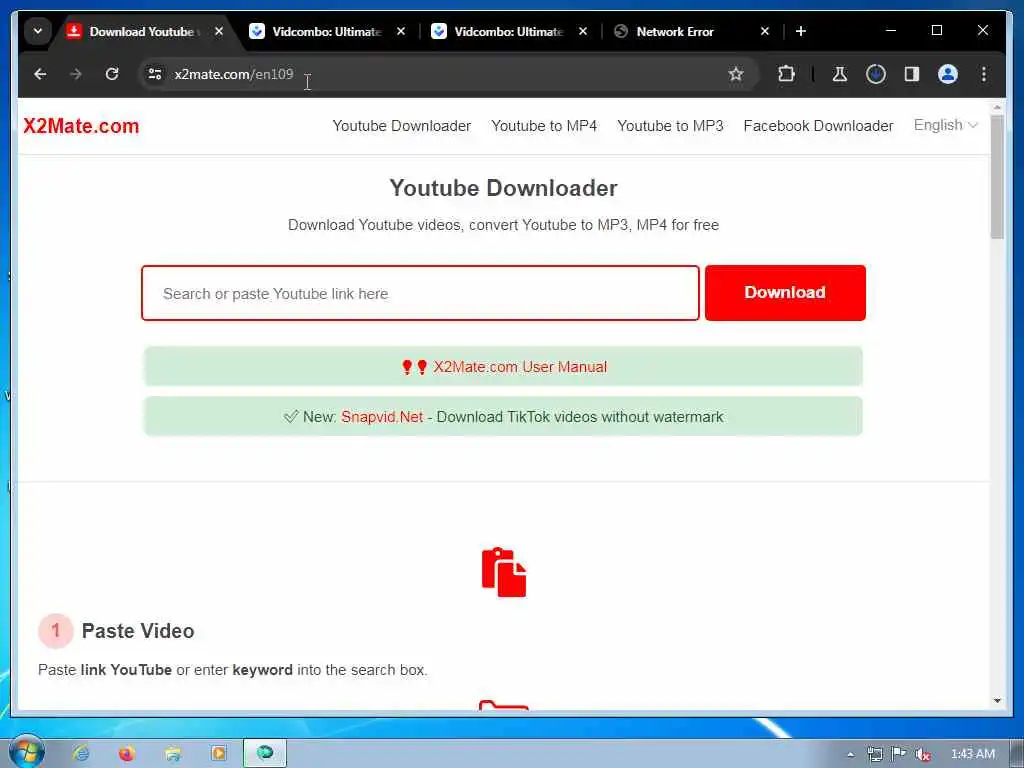The image size is (1024, 768).
Task: Go back using browser back arrow
Action: [x=40, y=74]
